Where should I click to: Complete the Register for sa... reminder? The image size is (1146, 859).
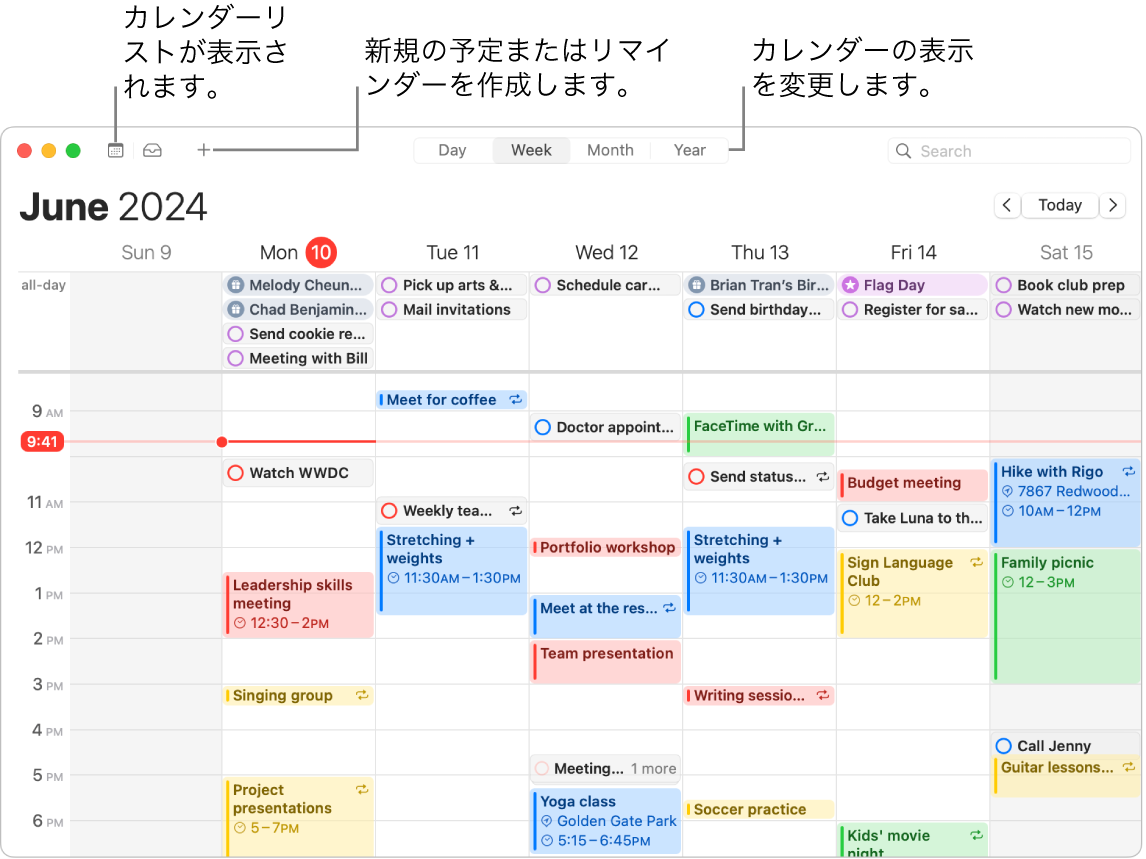850,310
